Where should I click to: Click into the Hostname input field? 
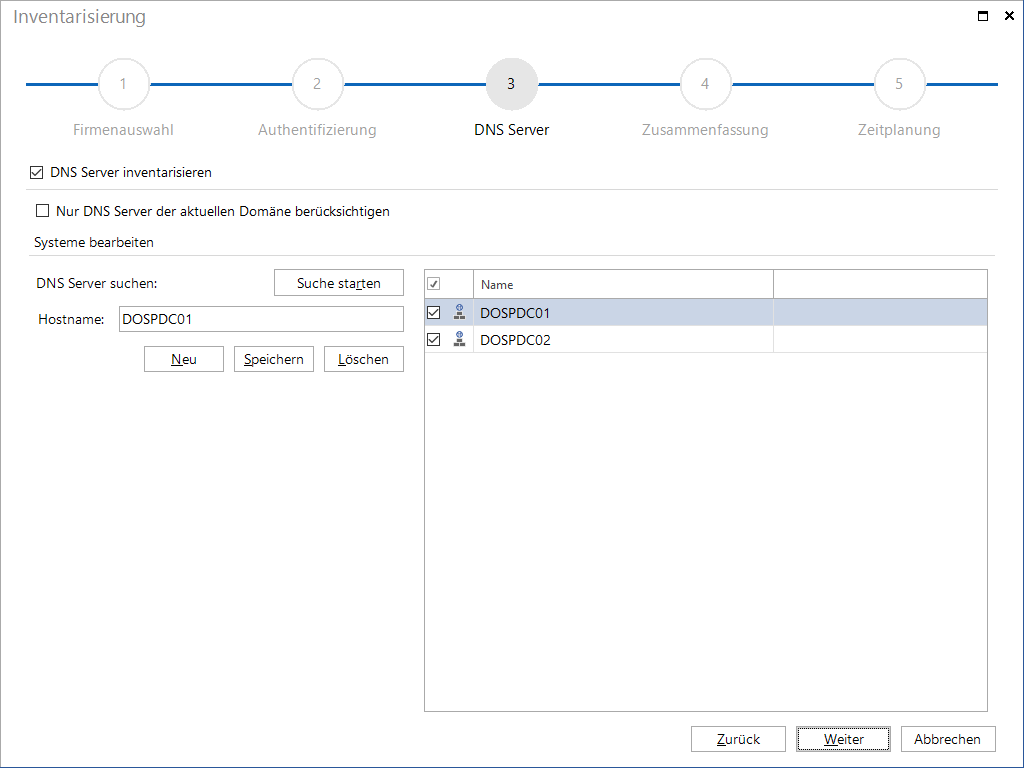point(261,319)
